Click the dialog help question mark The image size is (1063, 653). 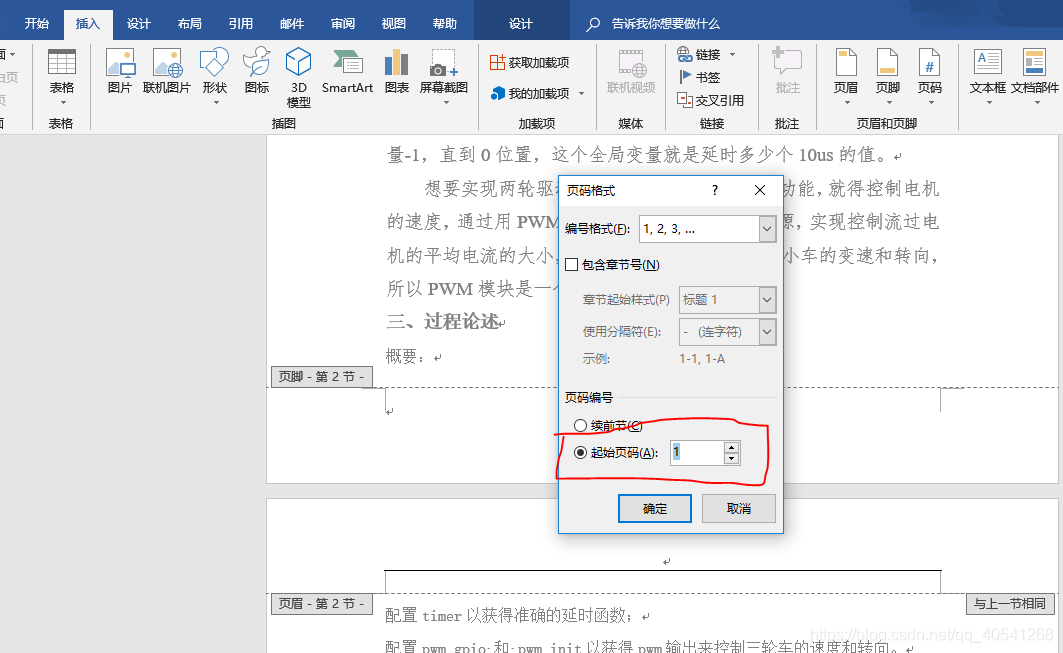[715, 191]
